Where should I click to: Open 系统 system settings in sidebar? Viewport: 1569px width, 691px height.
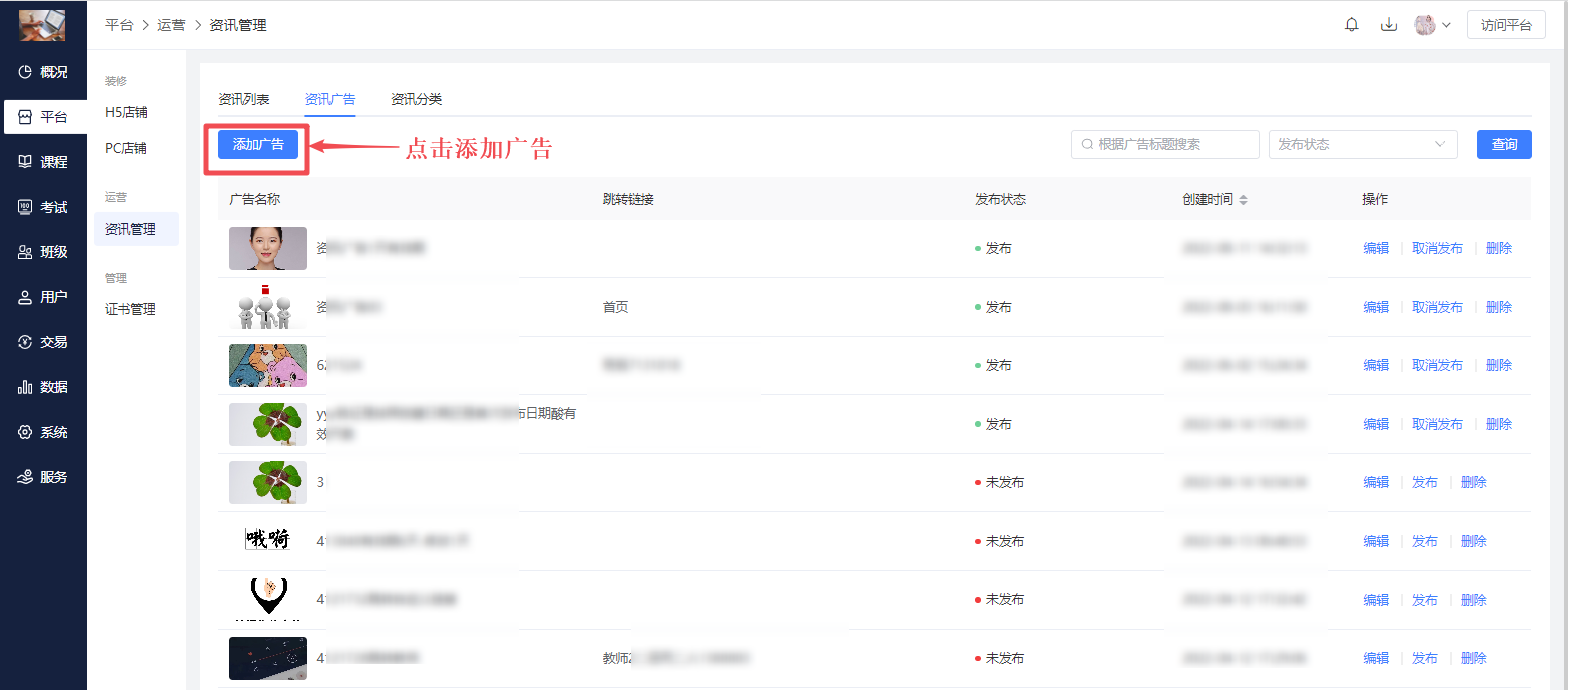click(x=43, y=432)
